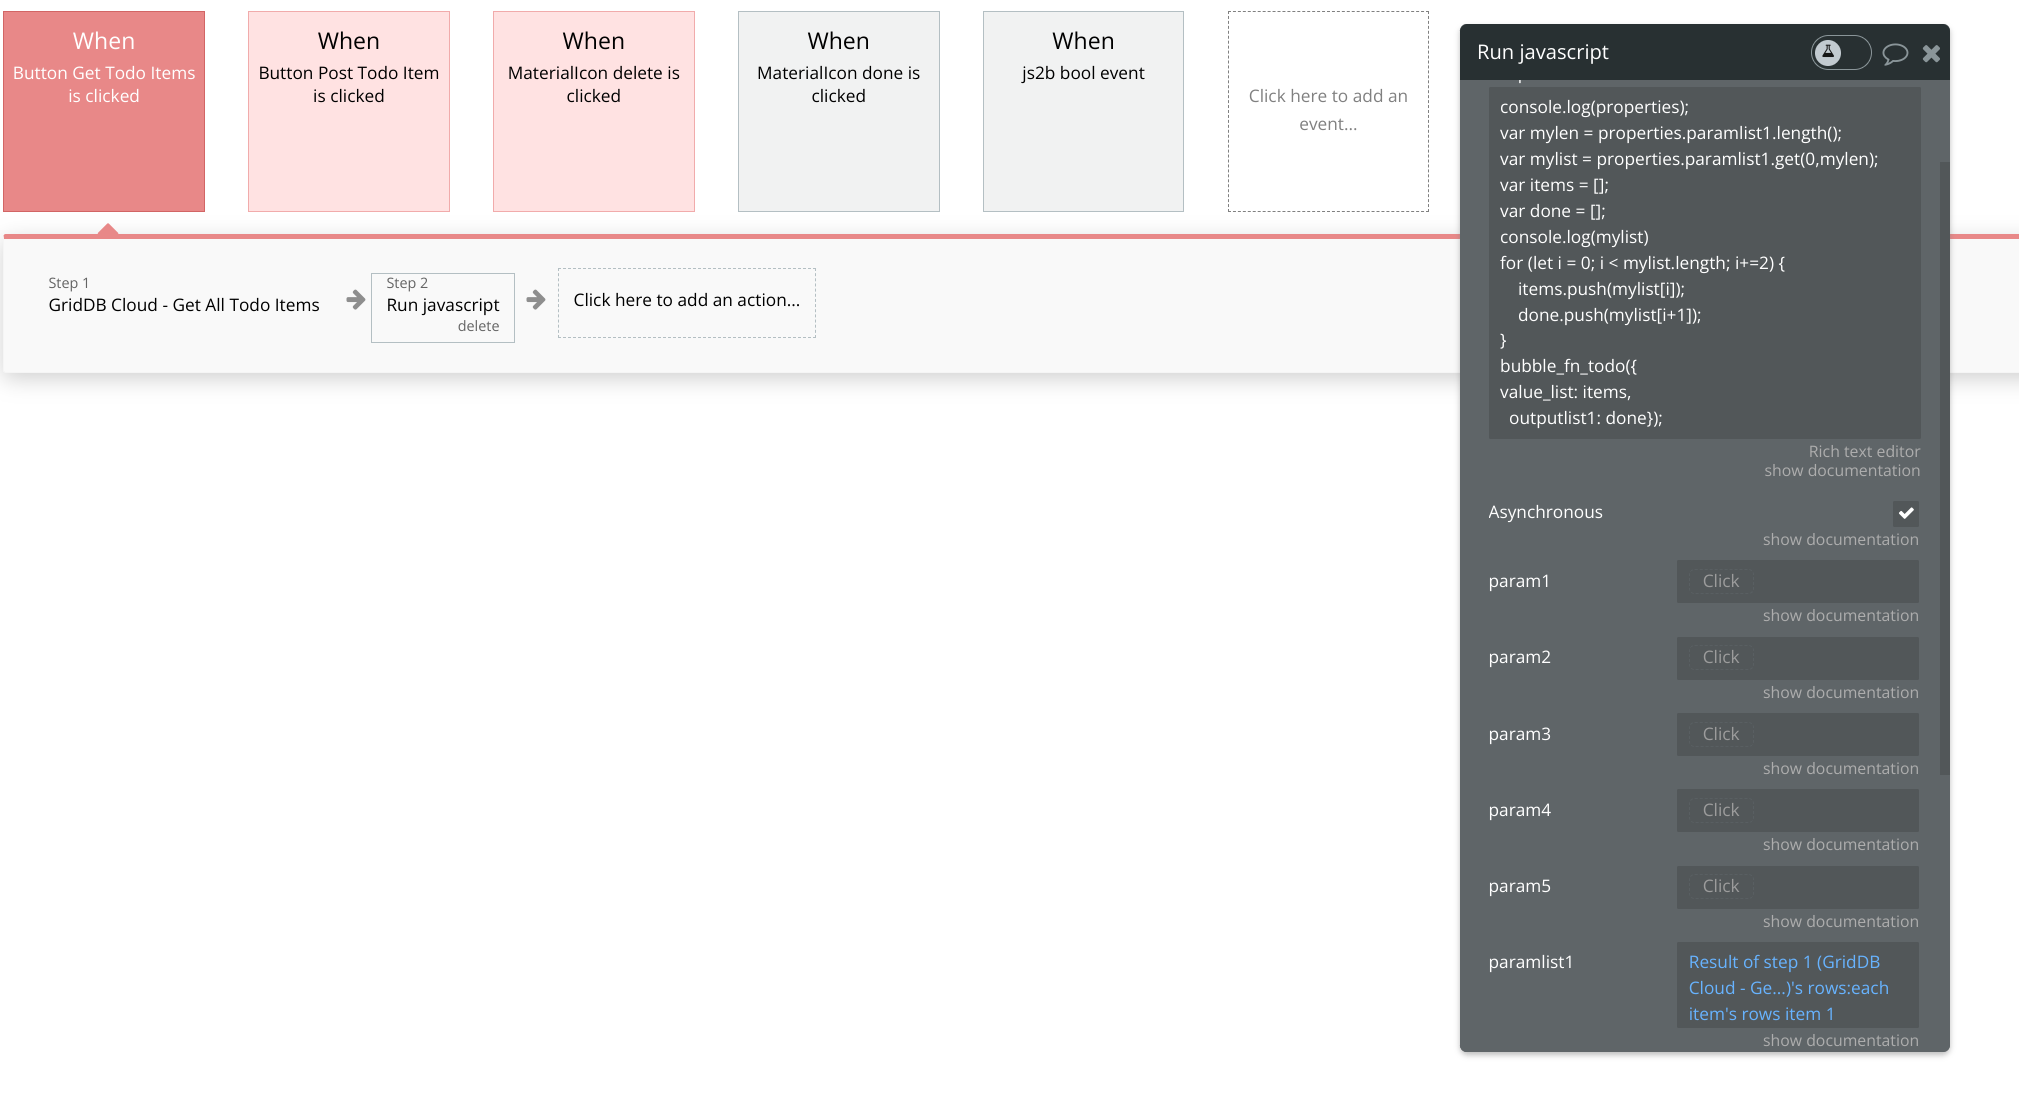Click here to add an event

point(1327,111)
